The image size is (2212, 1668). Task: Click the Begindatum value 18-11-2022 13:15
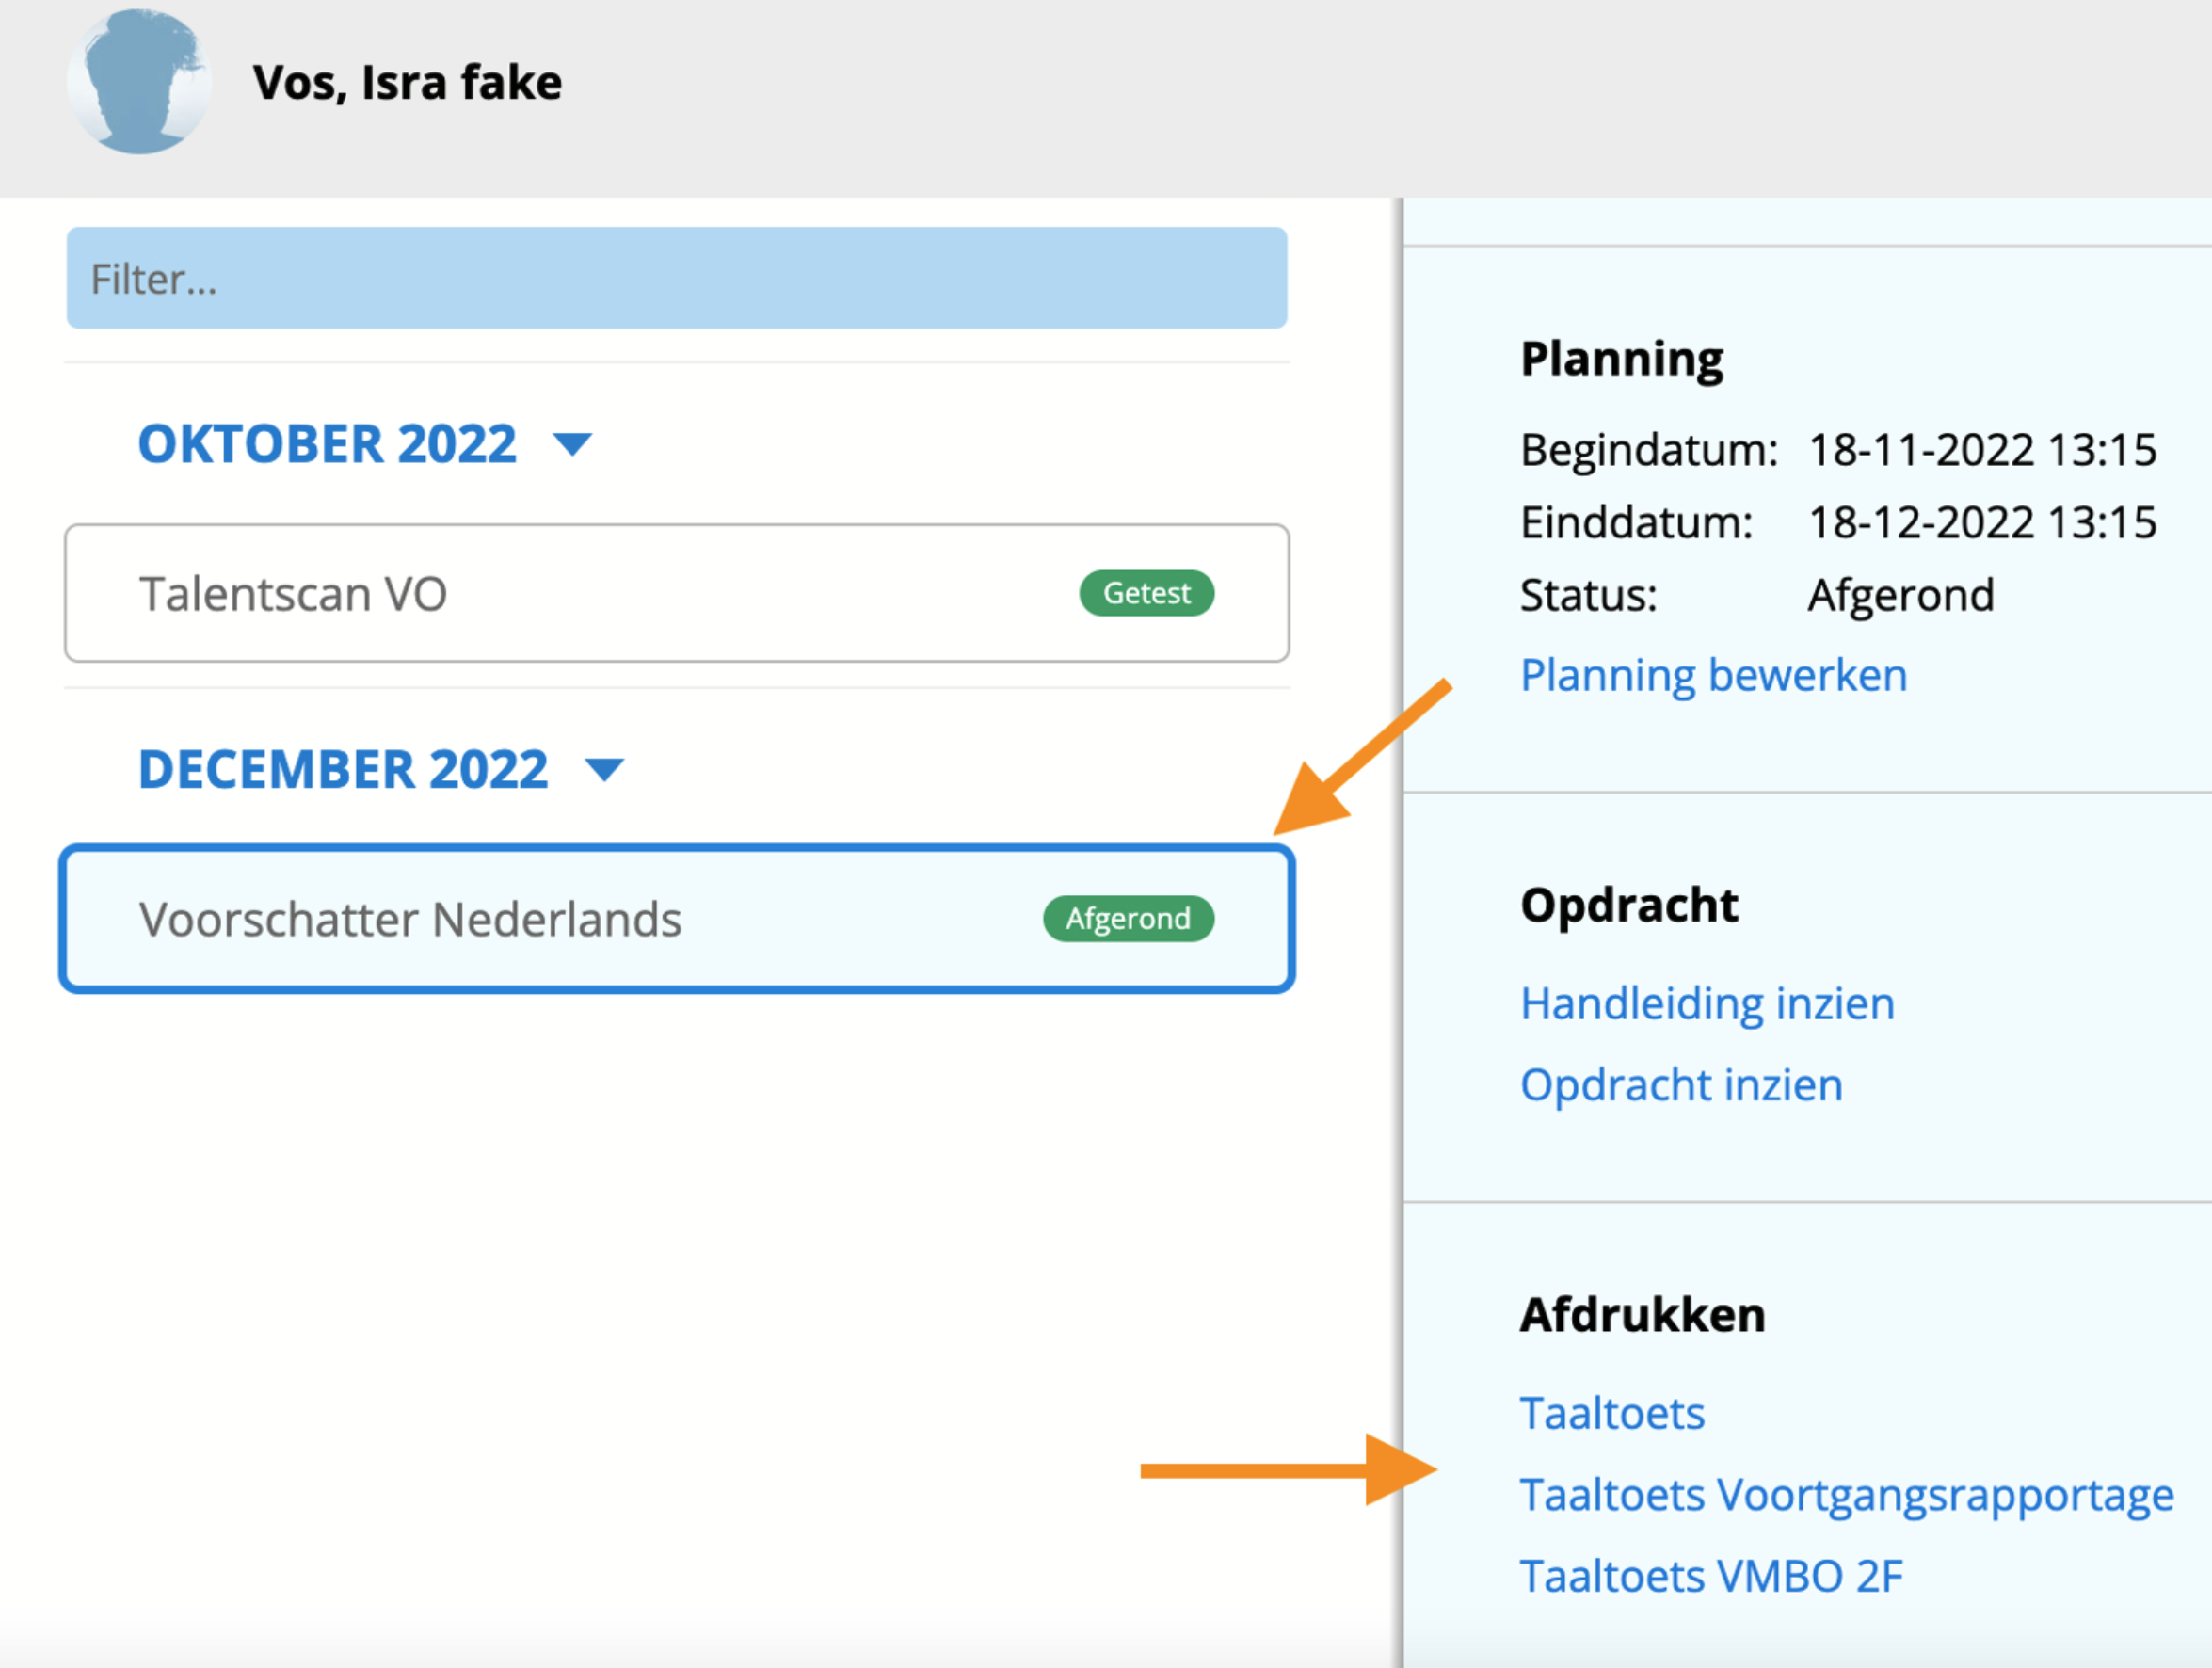pos(1982,449)
